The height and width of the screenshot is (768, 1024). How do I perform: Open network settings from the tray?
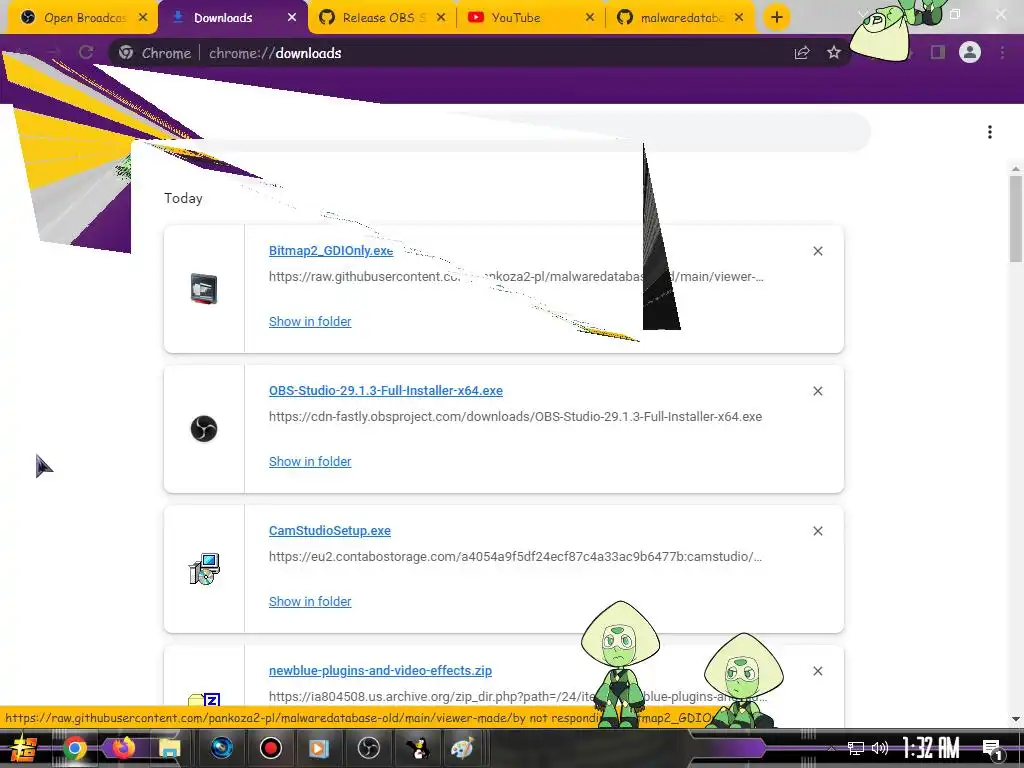coord(856,748)
